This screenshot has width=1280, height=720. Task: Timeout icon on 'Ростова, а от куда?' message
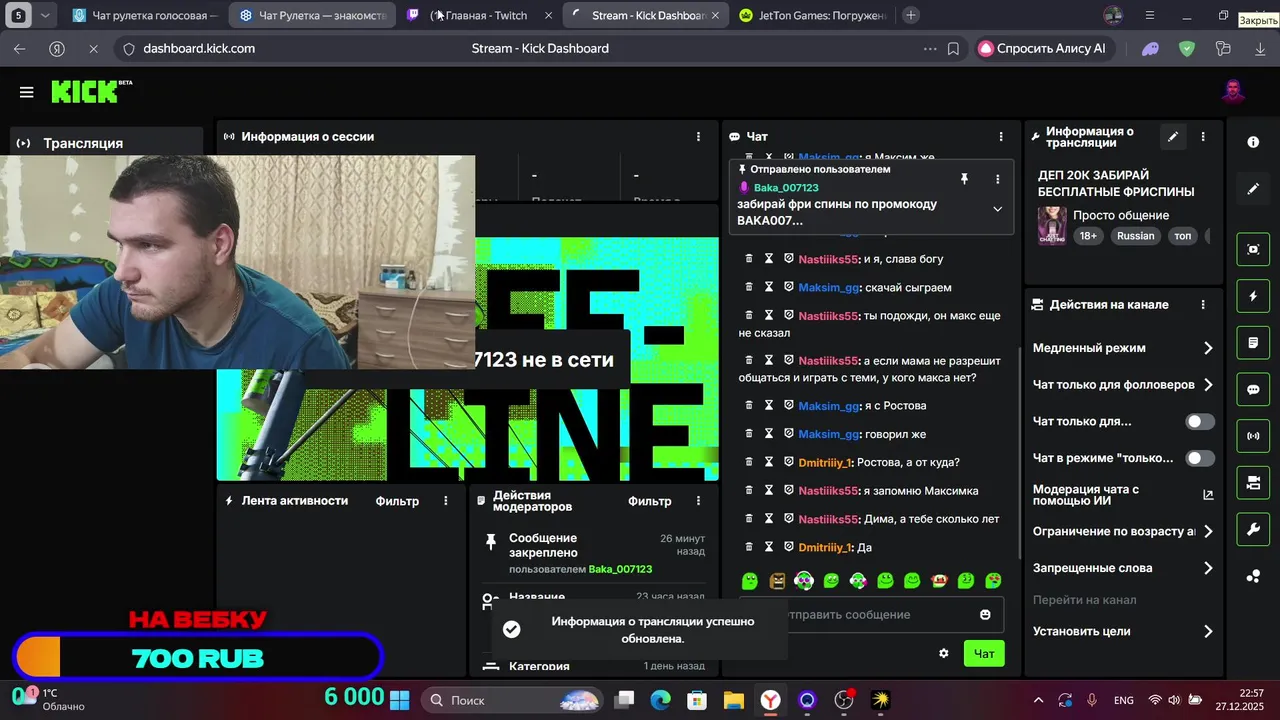pos(769,462)
